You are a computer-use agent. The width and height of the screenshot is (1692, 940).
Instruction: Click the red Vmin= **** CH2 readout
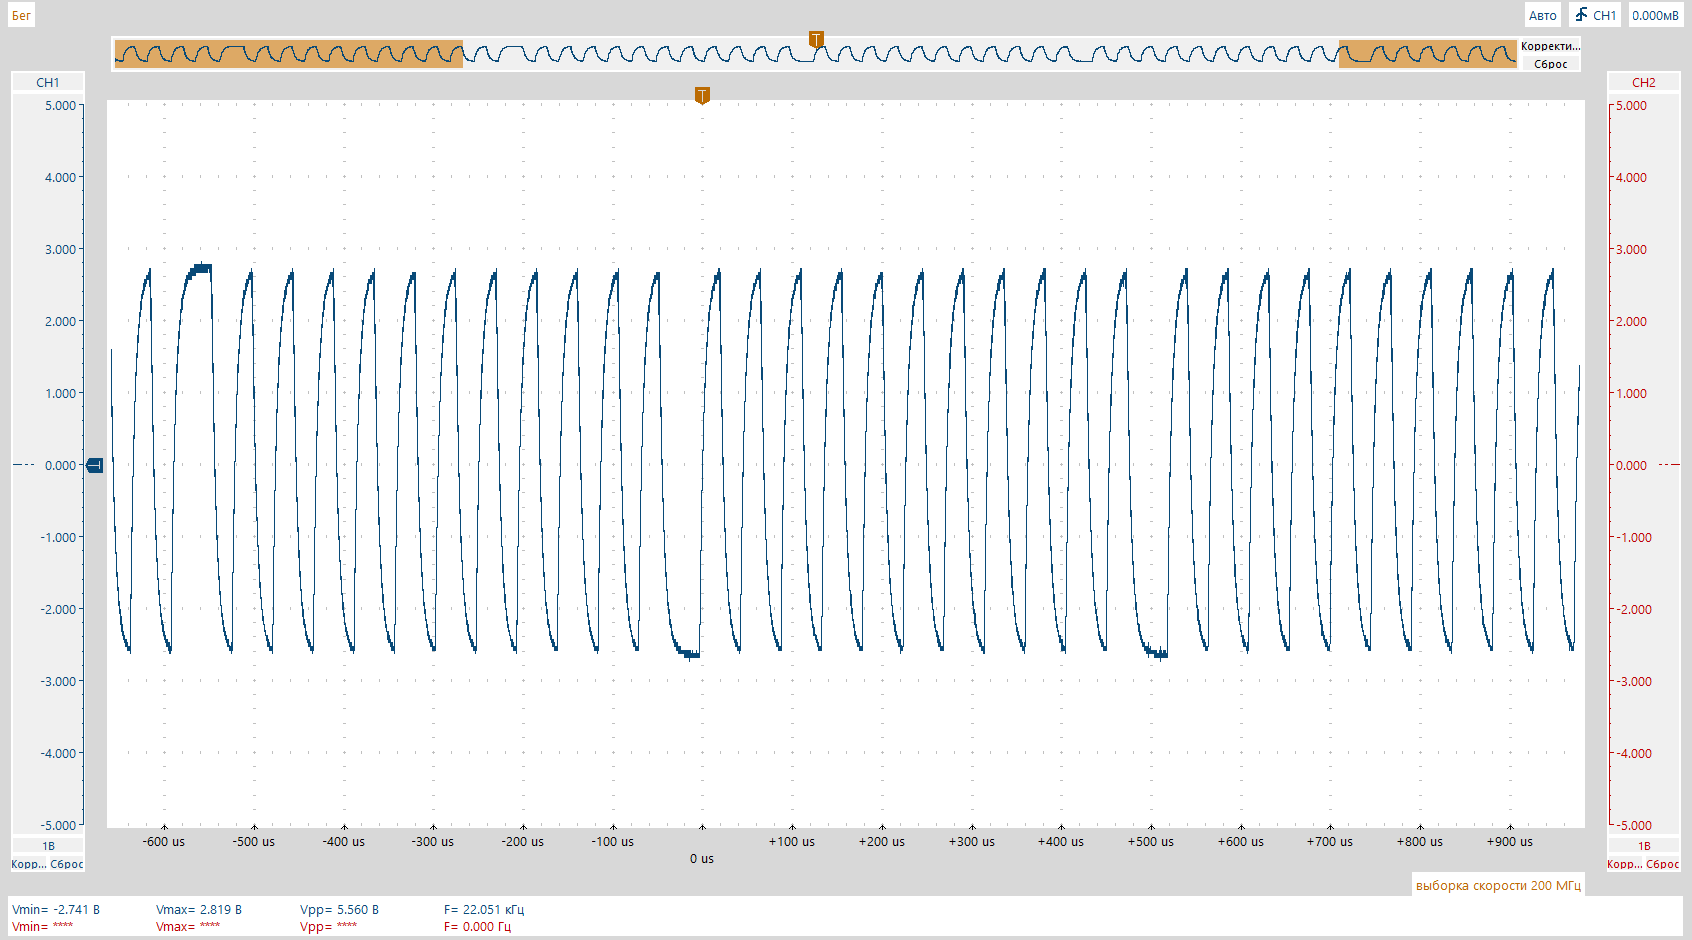(42, 926)
